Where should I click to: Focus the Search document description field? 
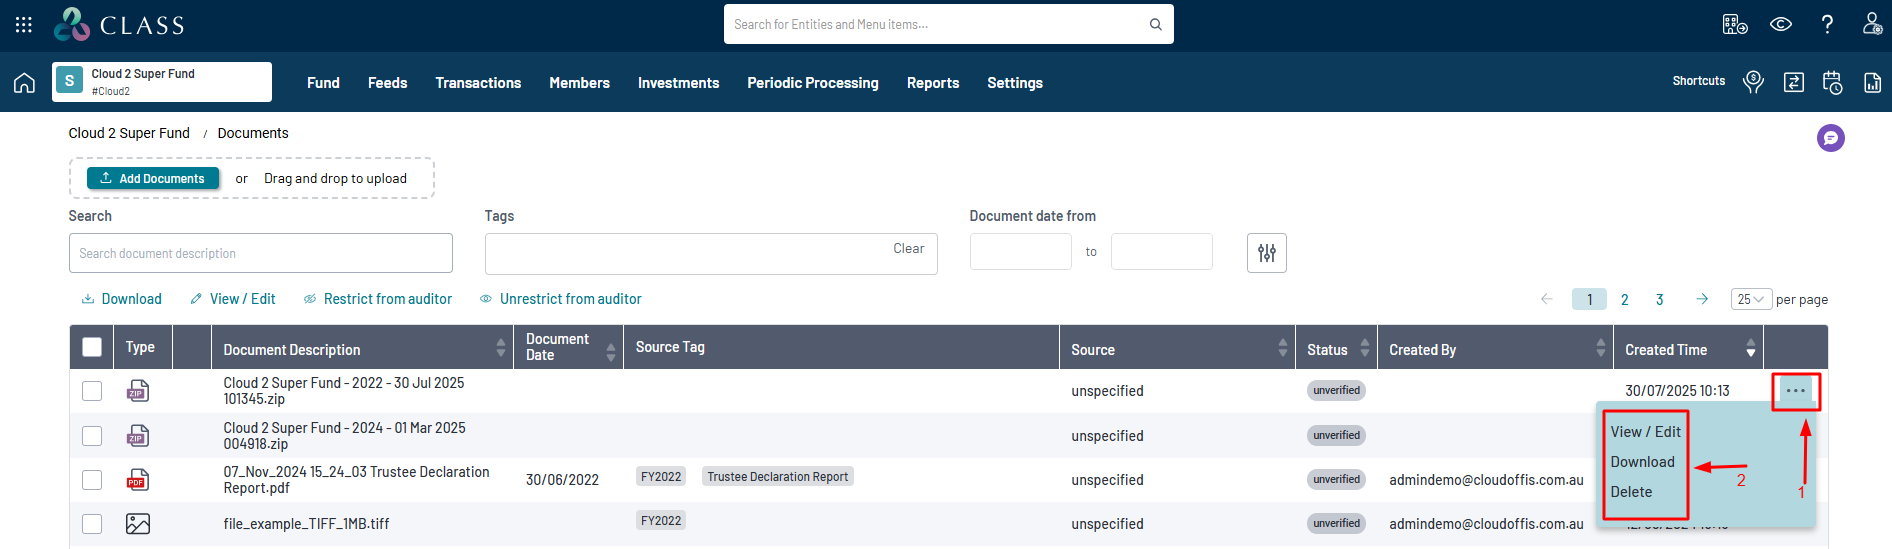click(x=260, y=254)
